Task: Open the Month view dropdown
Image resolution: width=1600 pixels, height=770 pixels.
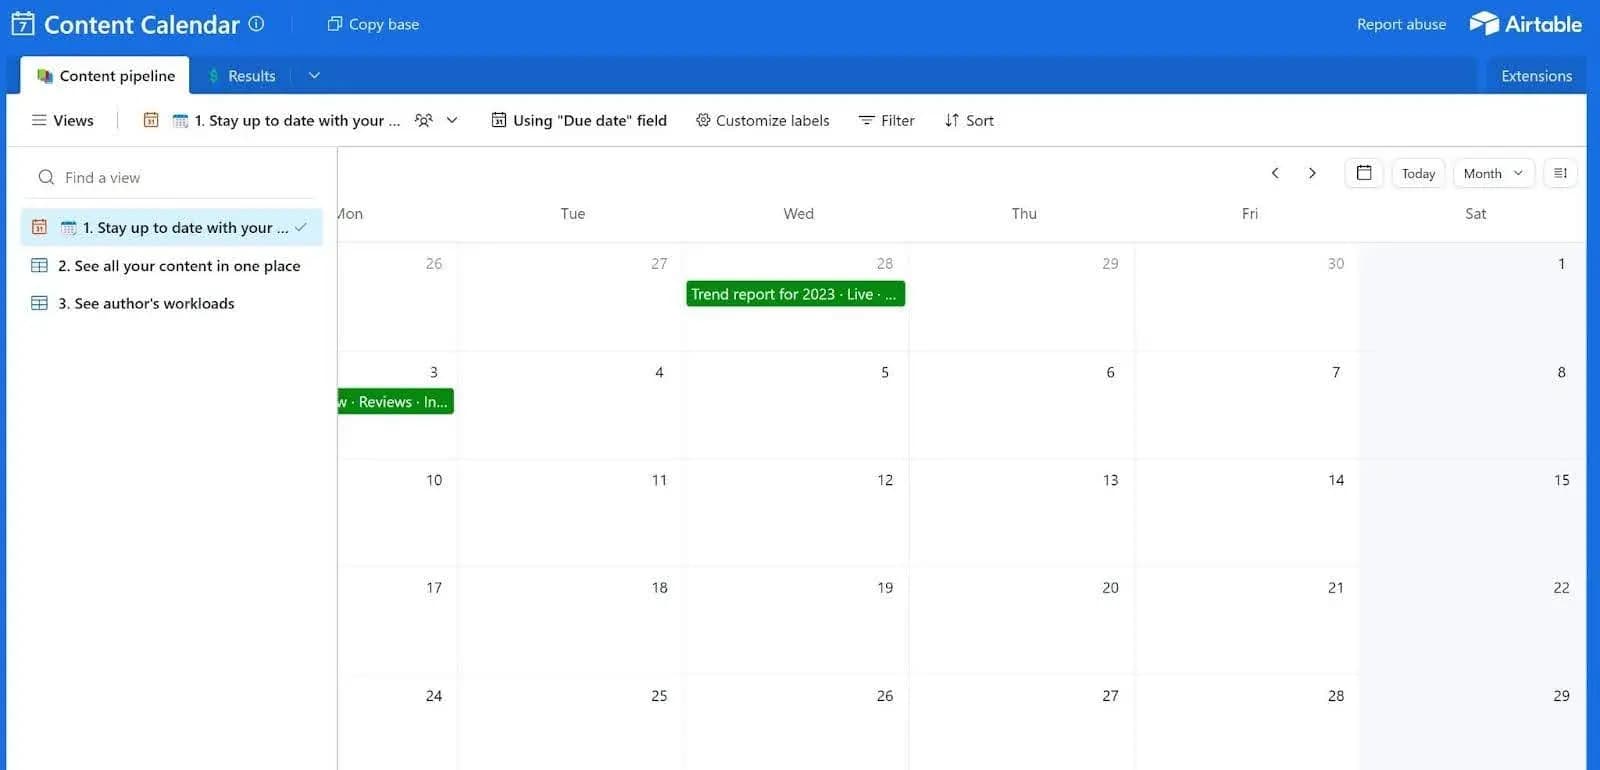Action: coord(1492,173)
